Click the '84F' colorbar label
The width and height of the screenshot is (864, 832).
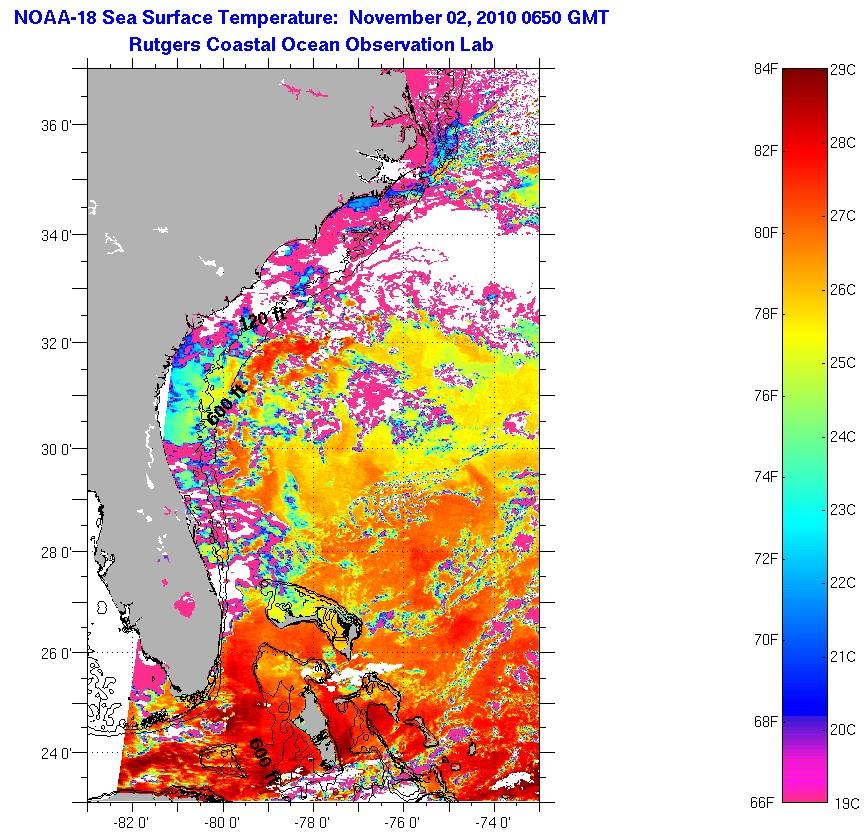click(766, 69)
